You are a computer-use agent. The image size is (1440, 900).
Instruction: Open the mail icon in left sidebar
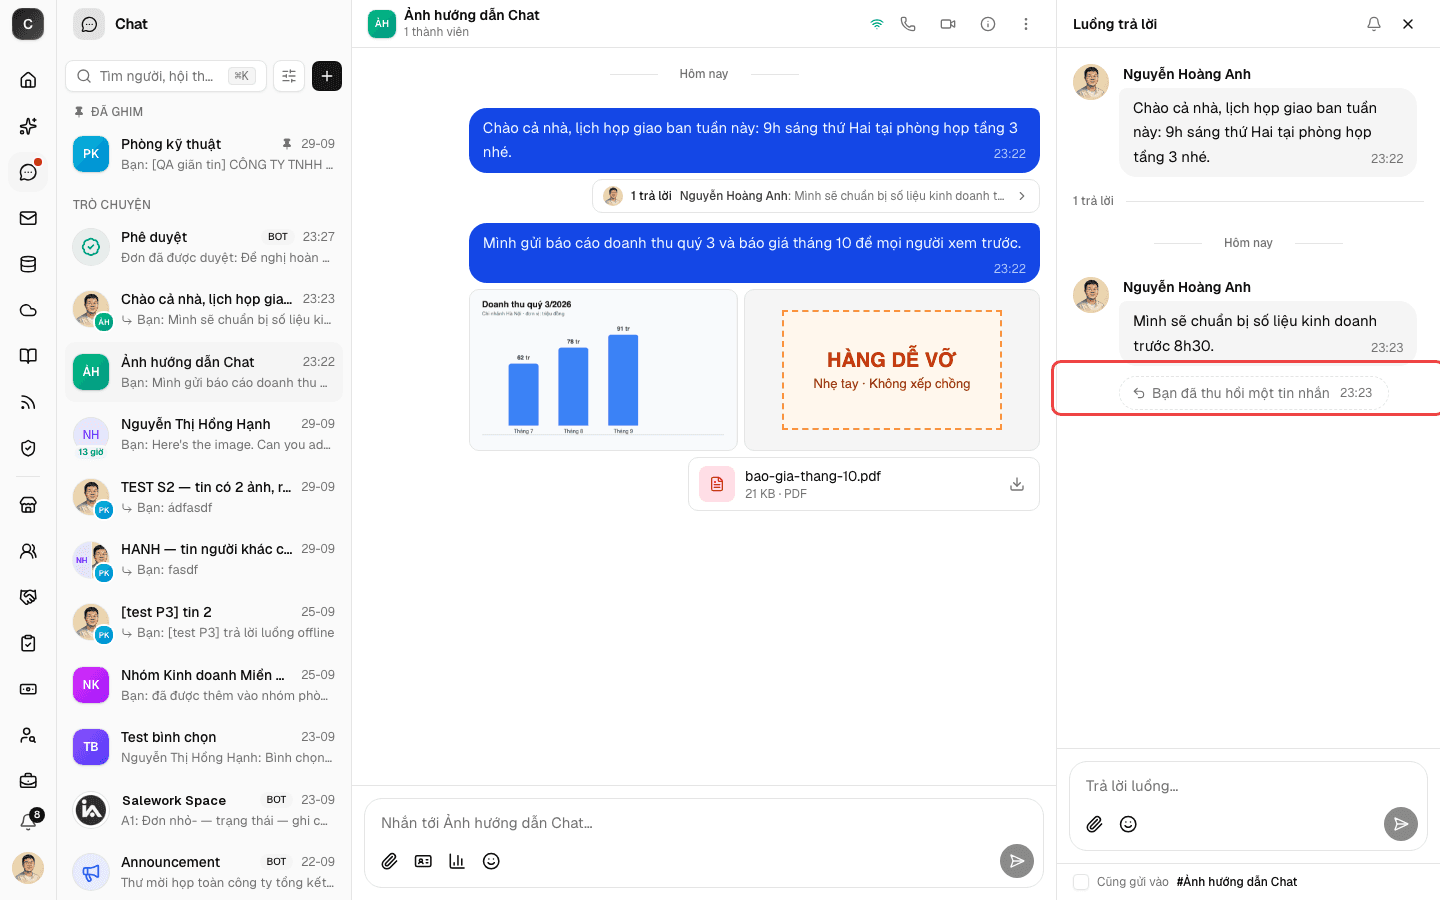click(28, 218)
